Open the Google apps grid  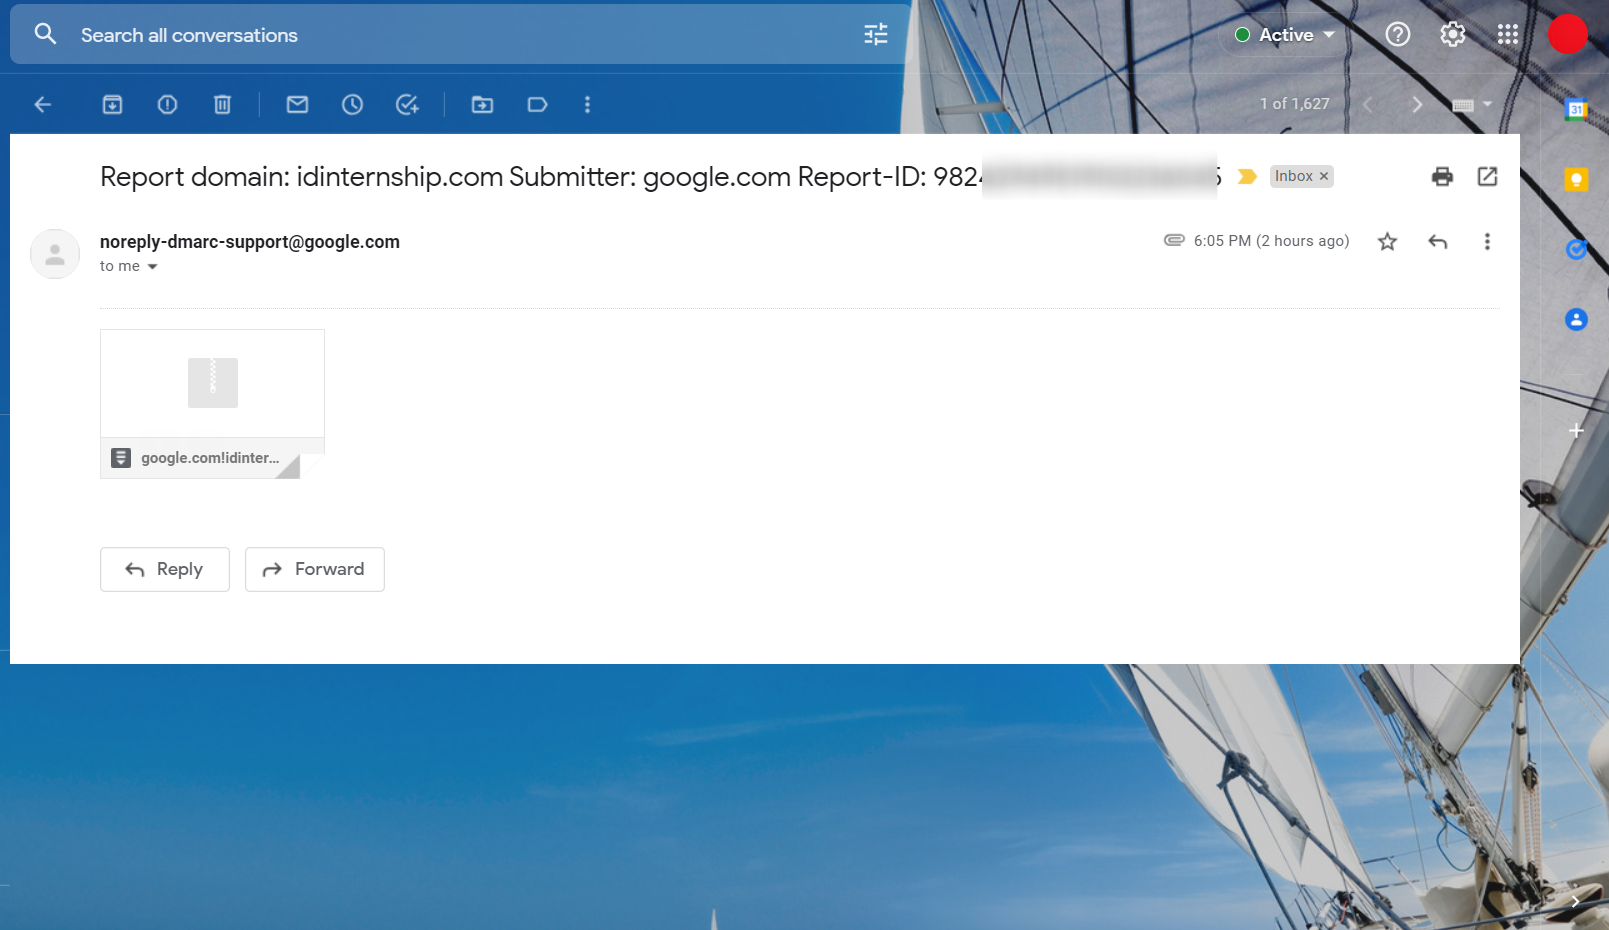click(x=1508, y=35)
